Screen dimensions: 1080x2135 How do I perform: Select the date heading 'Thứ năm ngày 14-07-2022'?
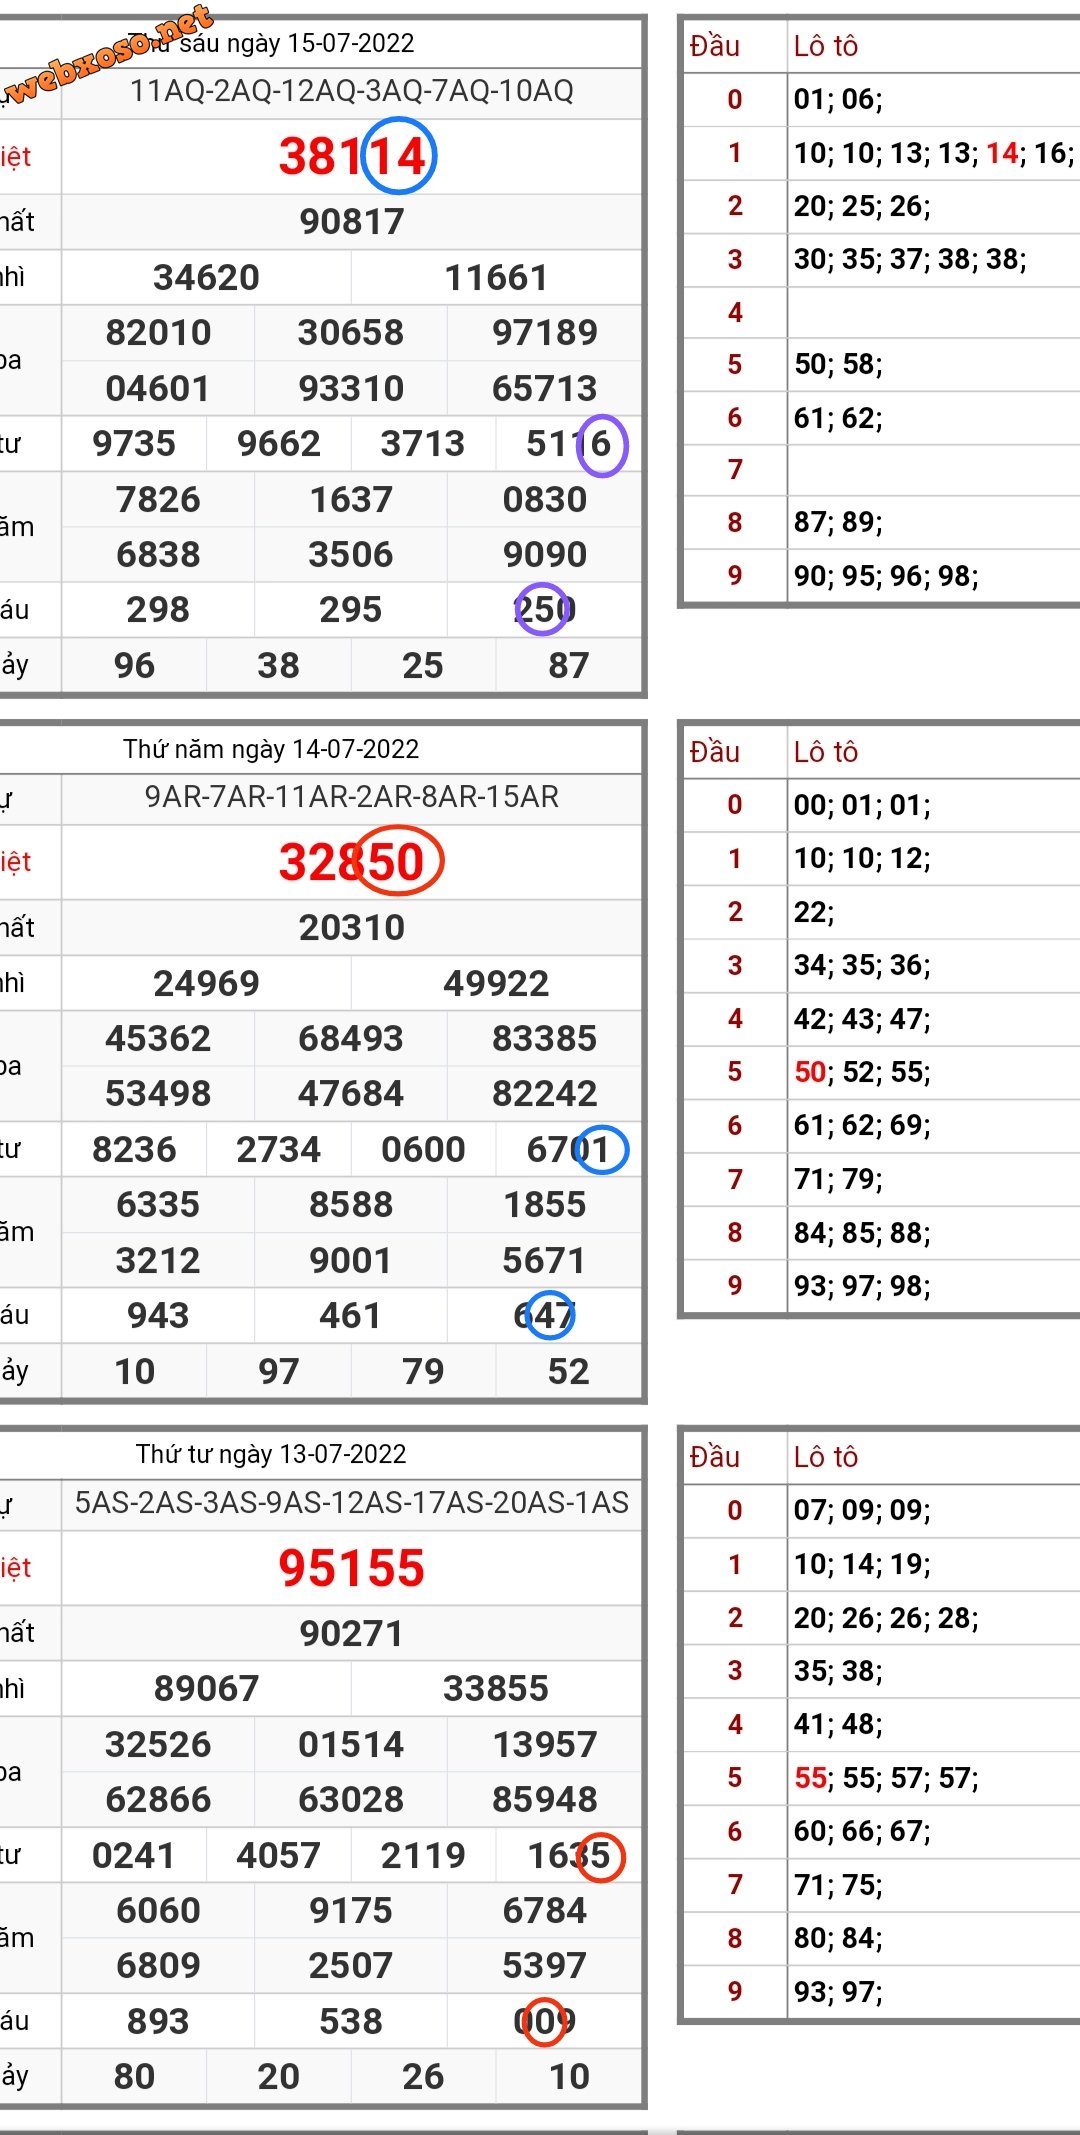[x=271, y=749]
